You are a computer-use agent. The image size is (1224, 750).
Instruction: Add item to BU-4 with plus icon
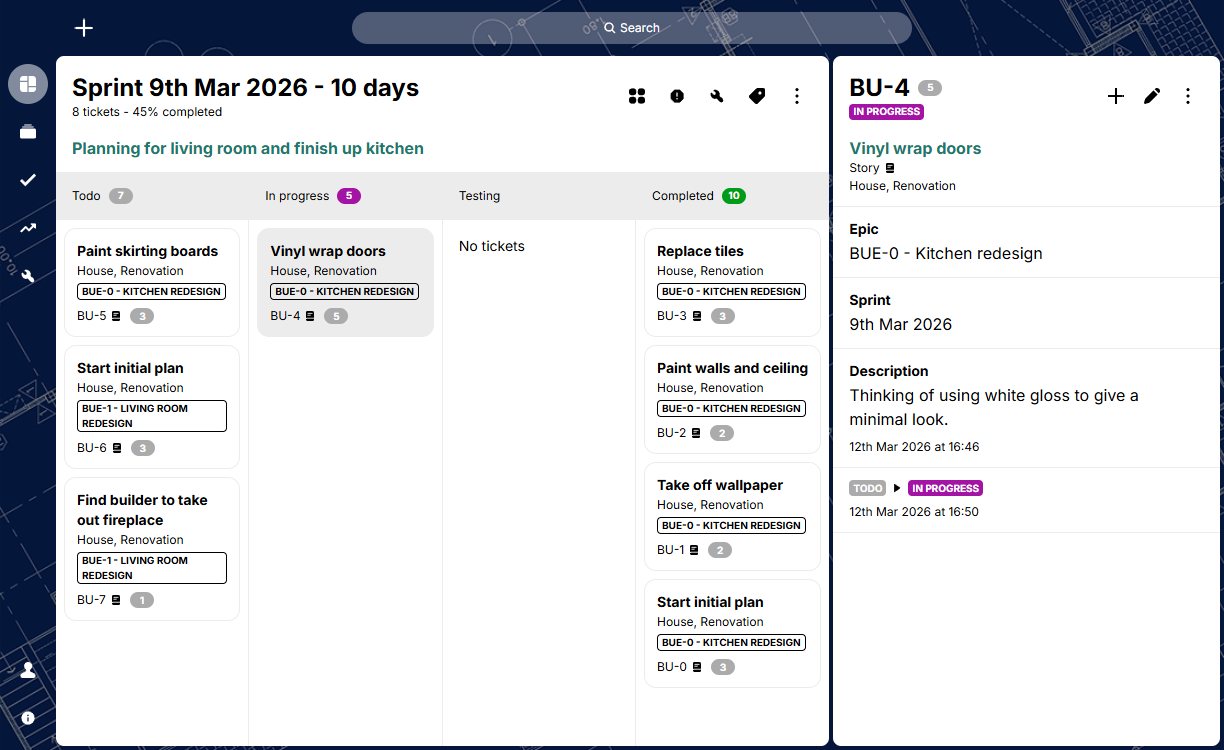click(1116, 96)
